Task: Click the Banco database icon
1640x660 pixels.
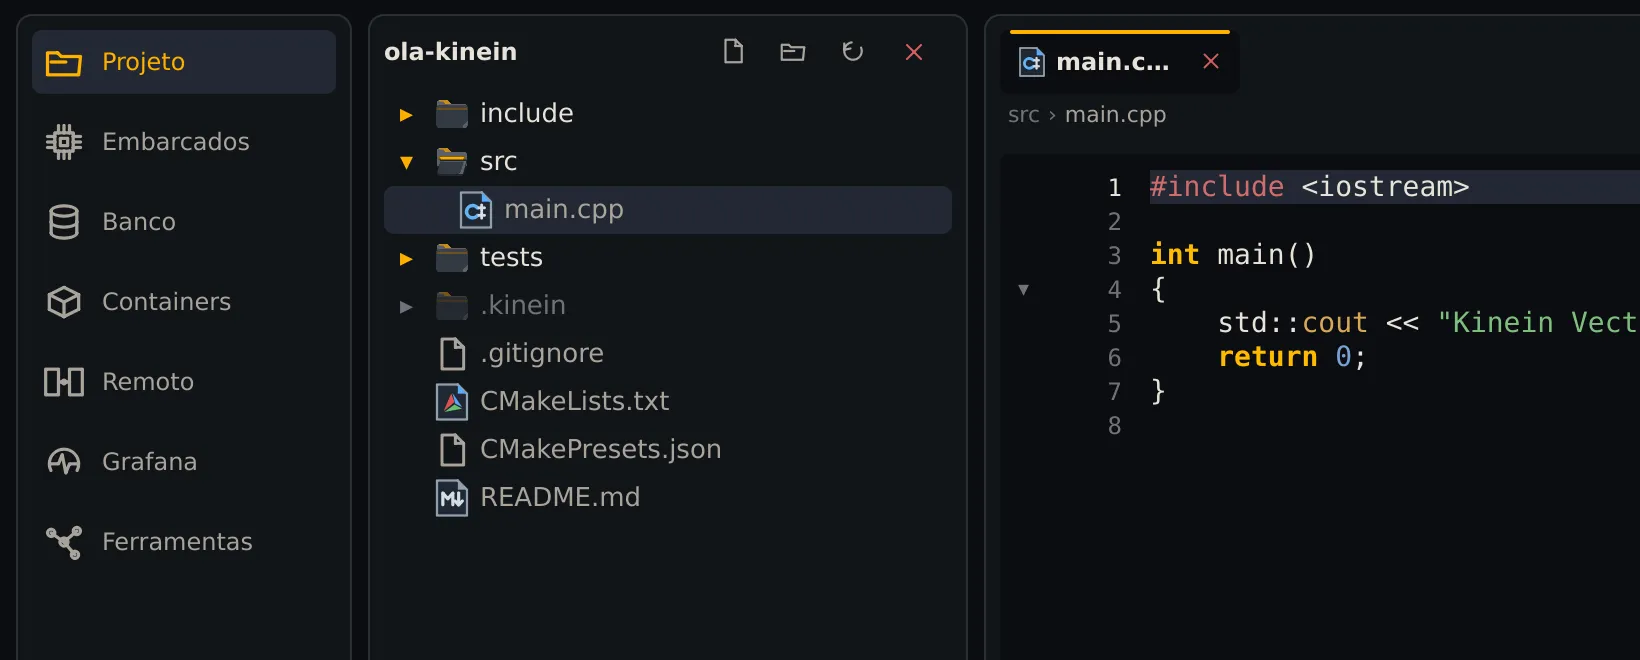Action: coord(64,222)
